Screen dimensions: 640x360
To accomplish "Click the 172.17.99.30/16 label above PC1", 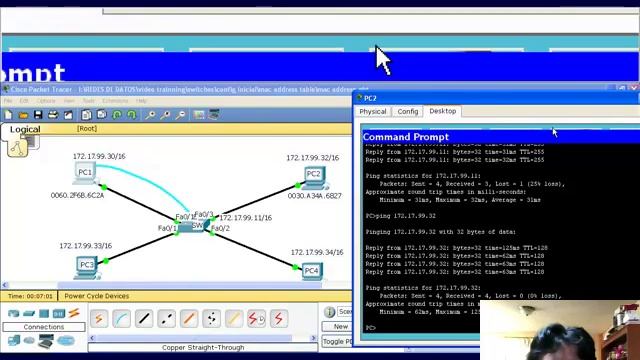I will click(99, 156).
